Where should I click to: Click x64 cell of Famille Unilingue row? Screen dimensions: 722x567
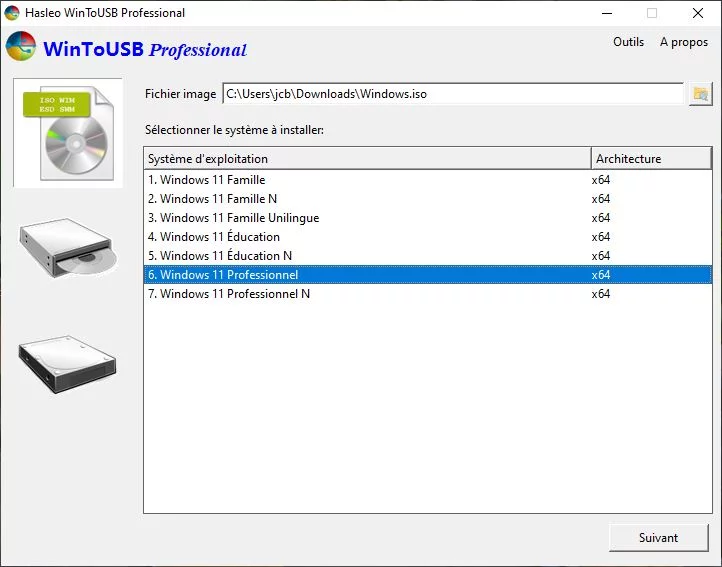pyautogui.click(x=600, y=218)
